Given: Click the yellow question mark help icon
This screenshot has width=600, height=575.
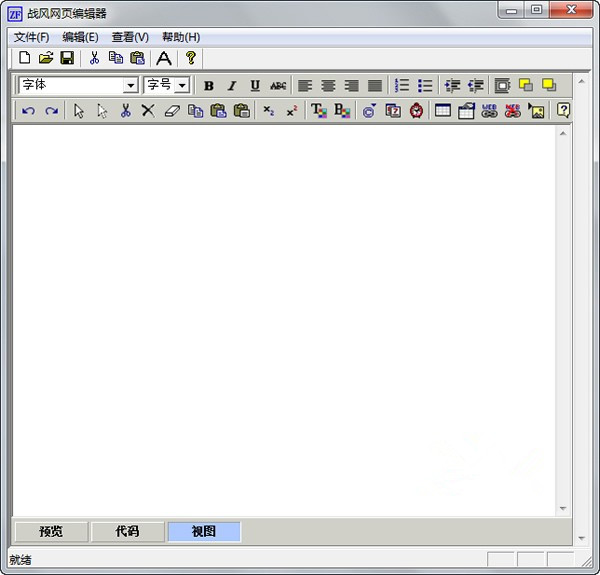Looking at the screenshot, I should click(191, 58).
